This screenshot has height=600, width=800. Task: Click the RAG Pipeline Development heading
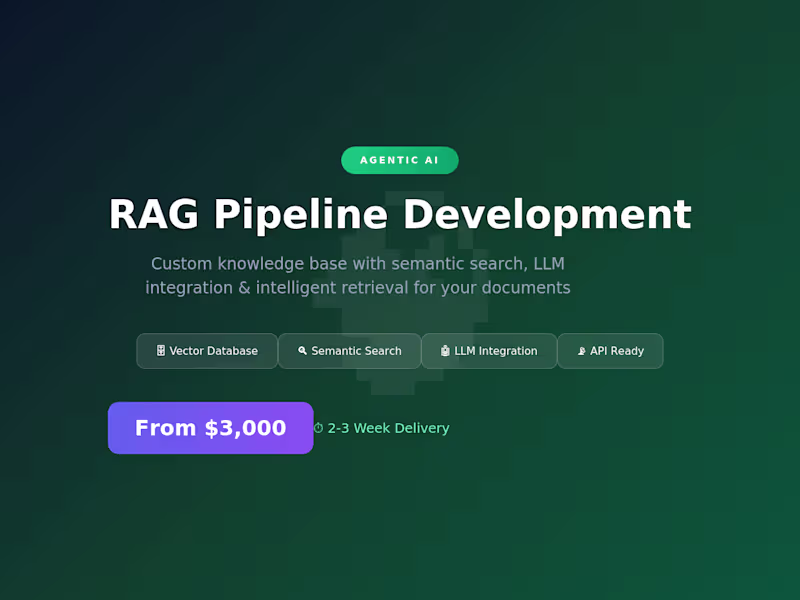point(400,214)
